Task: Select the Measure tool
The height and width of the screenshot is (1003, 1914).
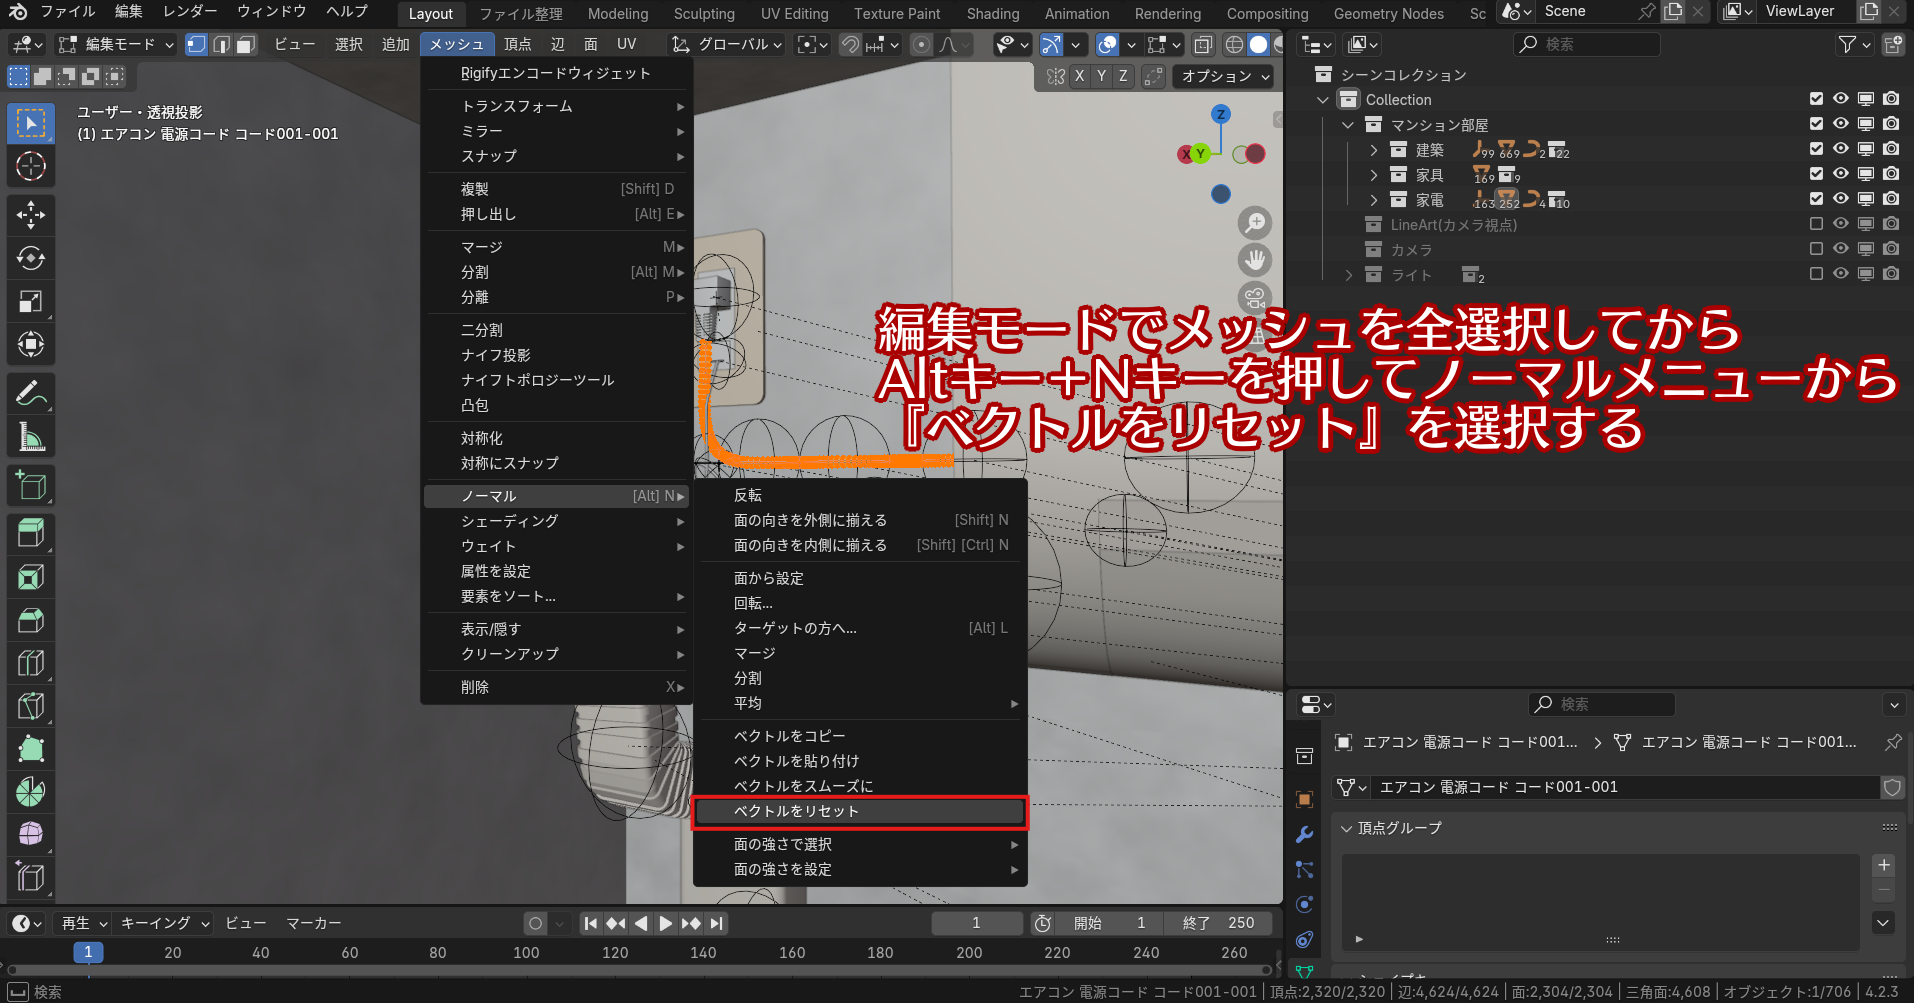Action: 31,436
